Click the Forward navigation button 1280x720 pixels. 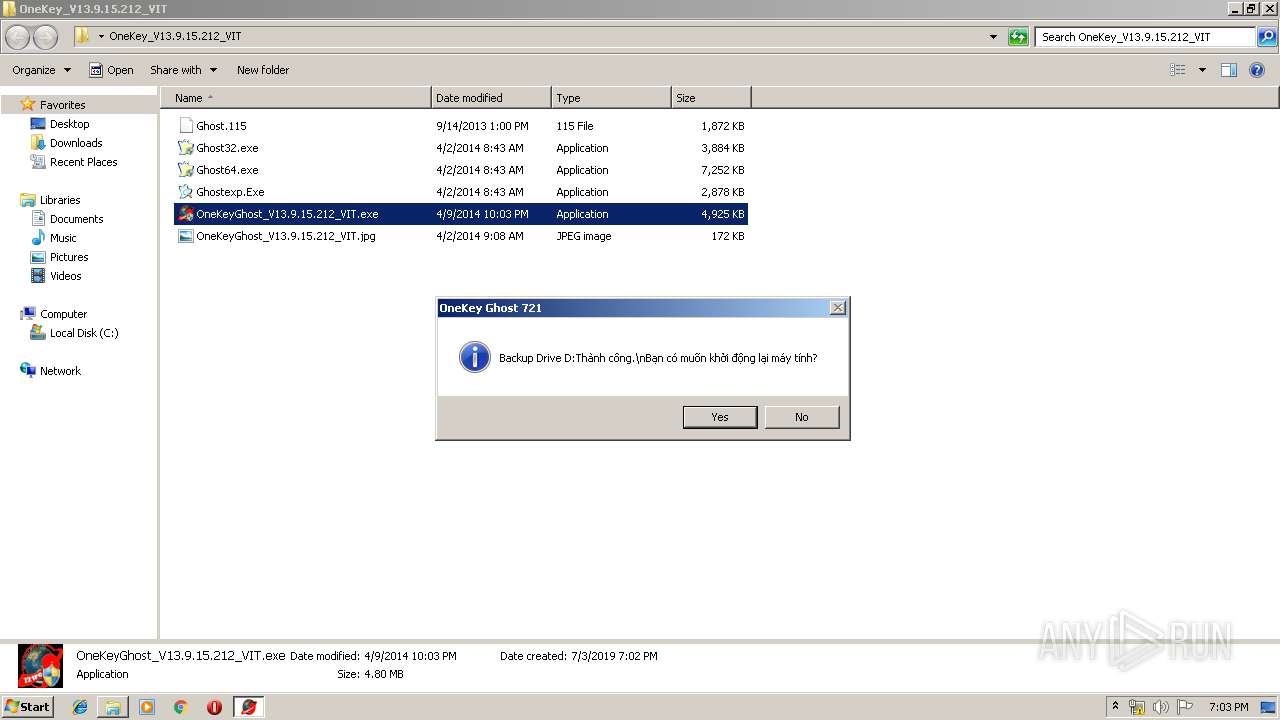point(46,37)
